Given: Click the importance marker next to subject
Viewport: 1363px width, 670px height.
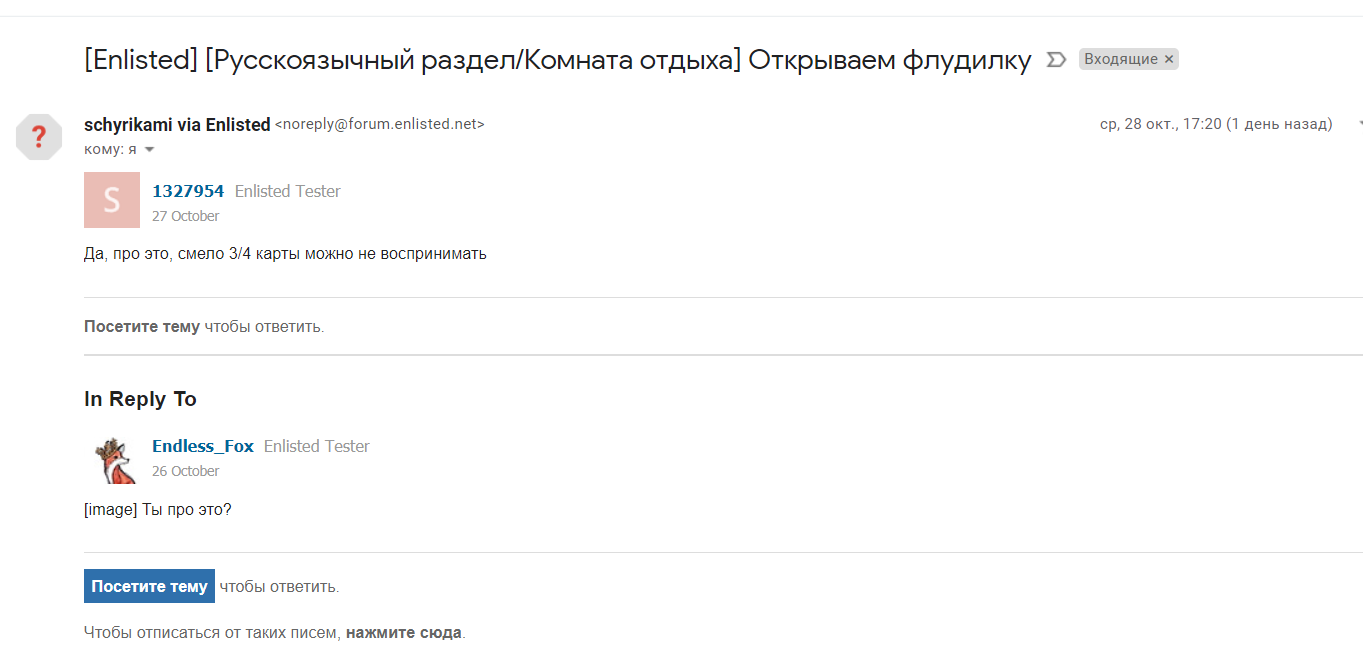Looking at the screenshot, I should pos(1055,60).
